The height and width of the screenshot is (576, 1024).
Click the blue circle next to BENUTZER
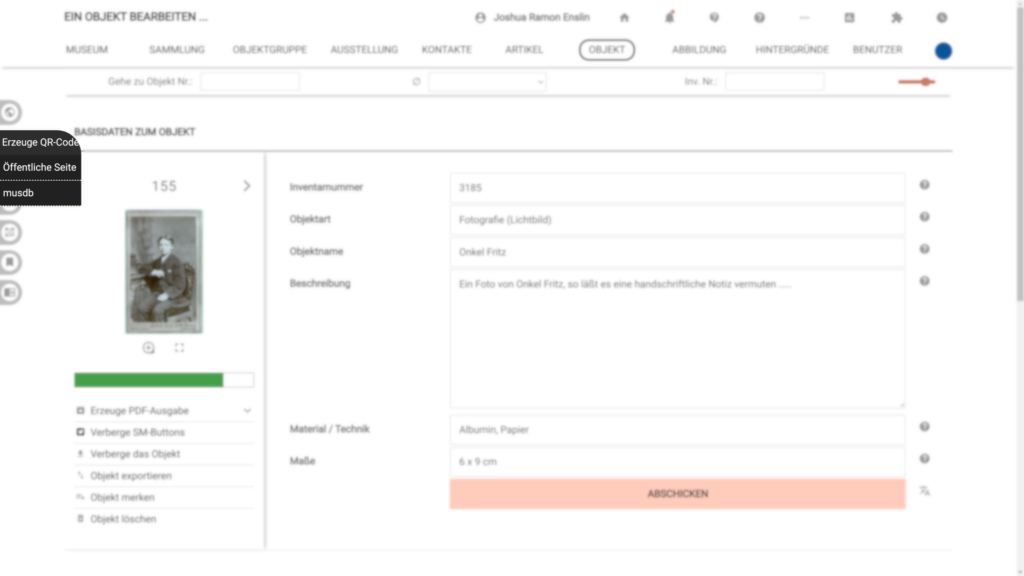point(943,50)
